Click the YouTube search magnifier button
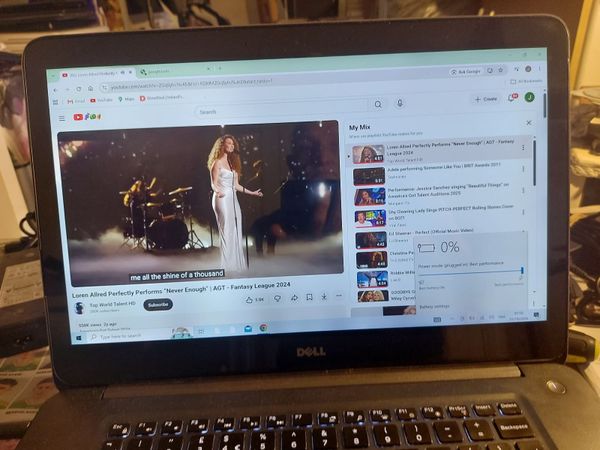 click(x=378, y=104)
